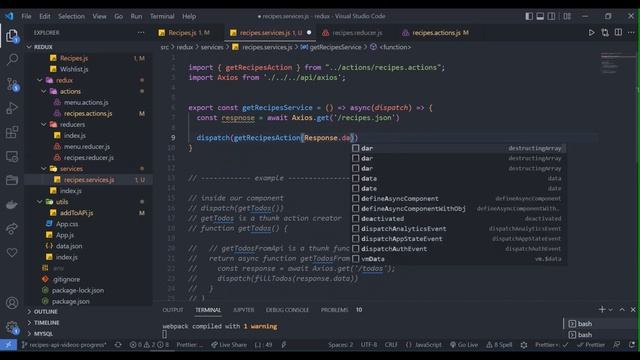Screen dimensions: 640x360
Task: Open the Explorer view in activity bar
Action: [12, 36]
